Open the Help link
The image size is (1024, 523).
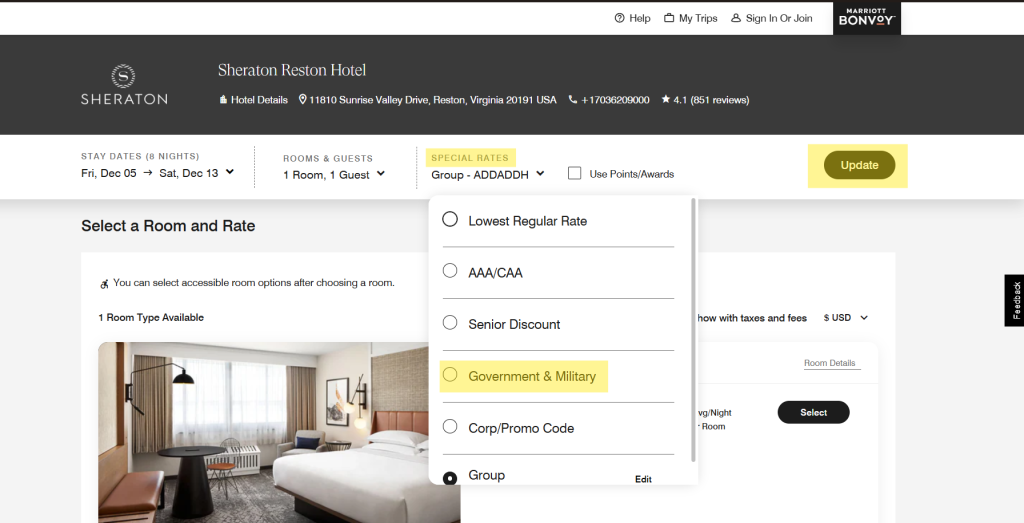click(640, 18)
